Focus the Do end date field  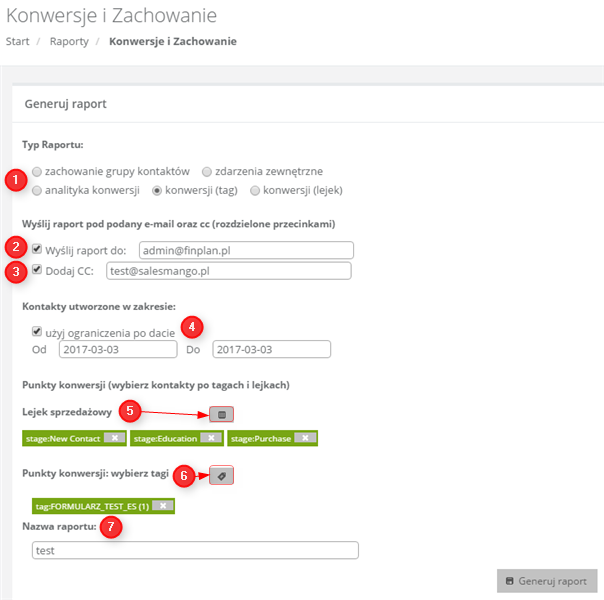point(271,349)
